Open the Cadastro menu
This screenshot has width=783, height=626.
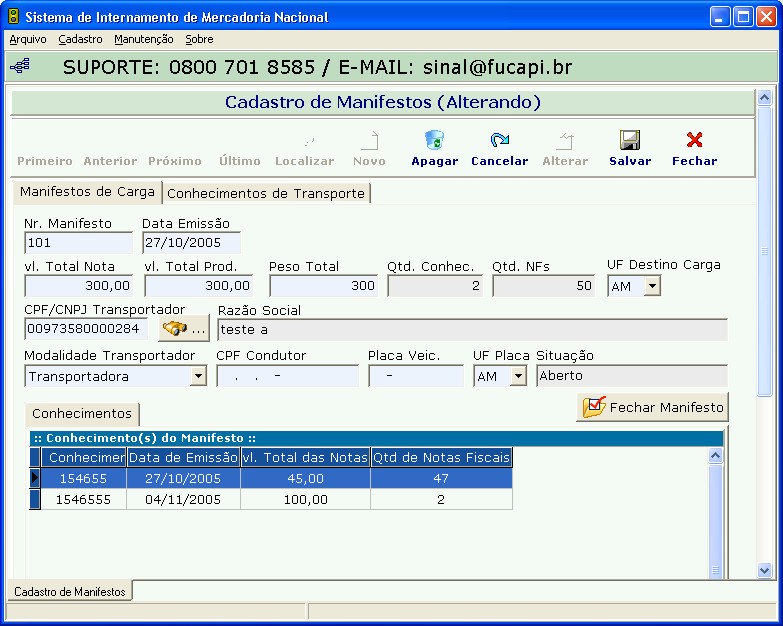click(x=80, y=39)
